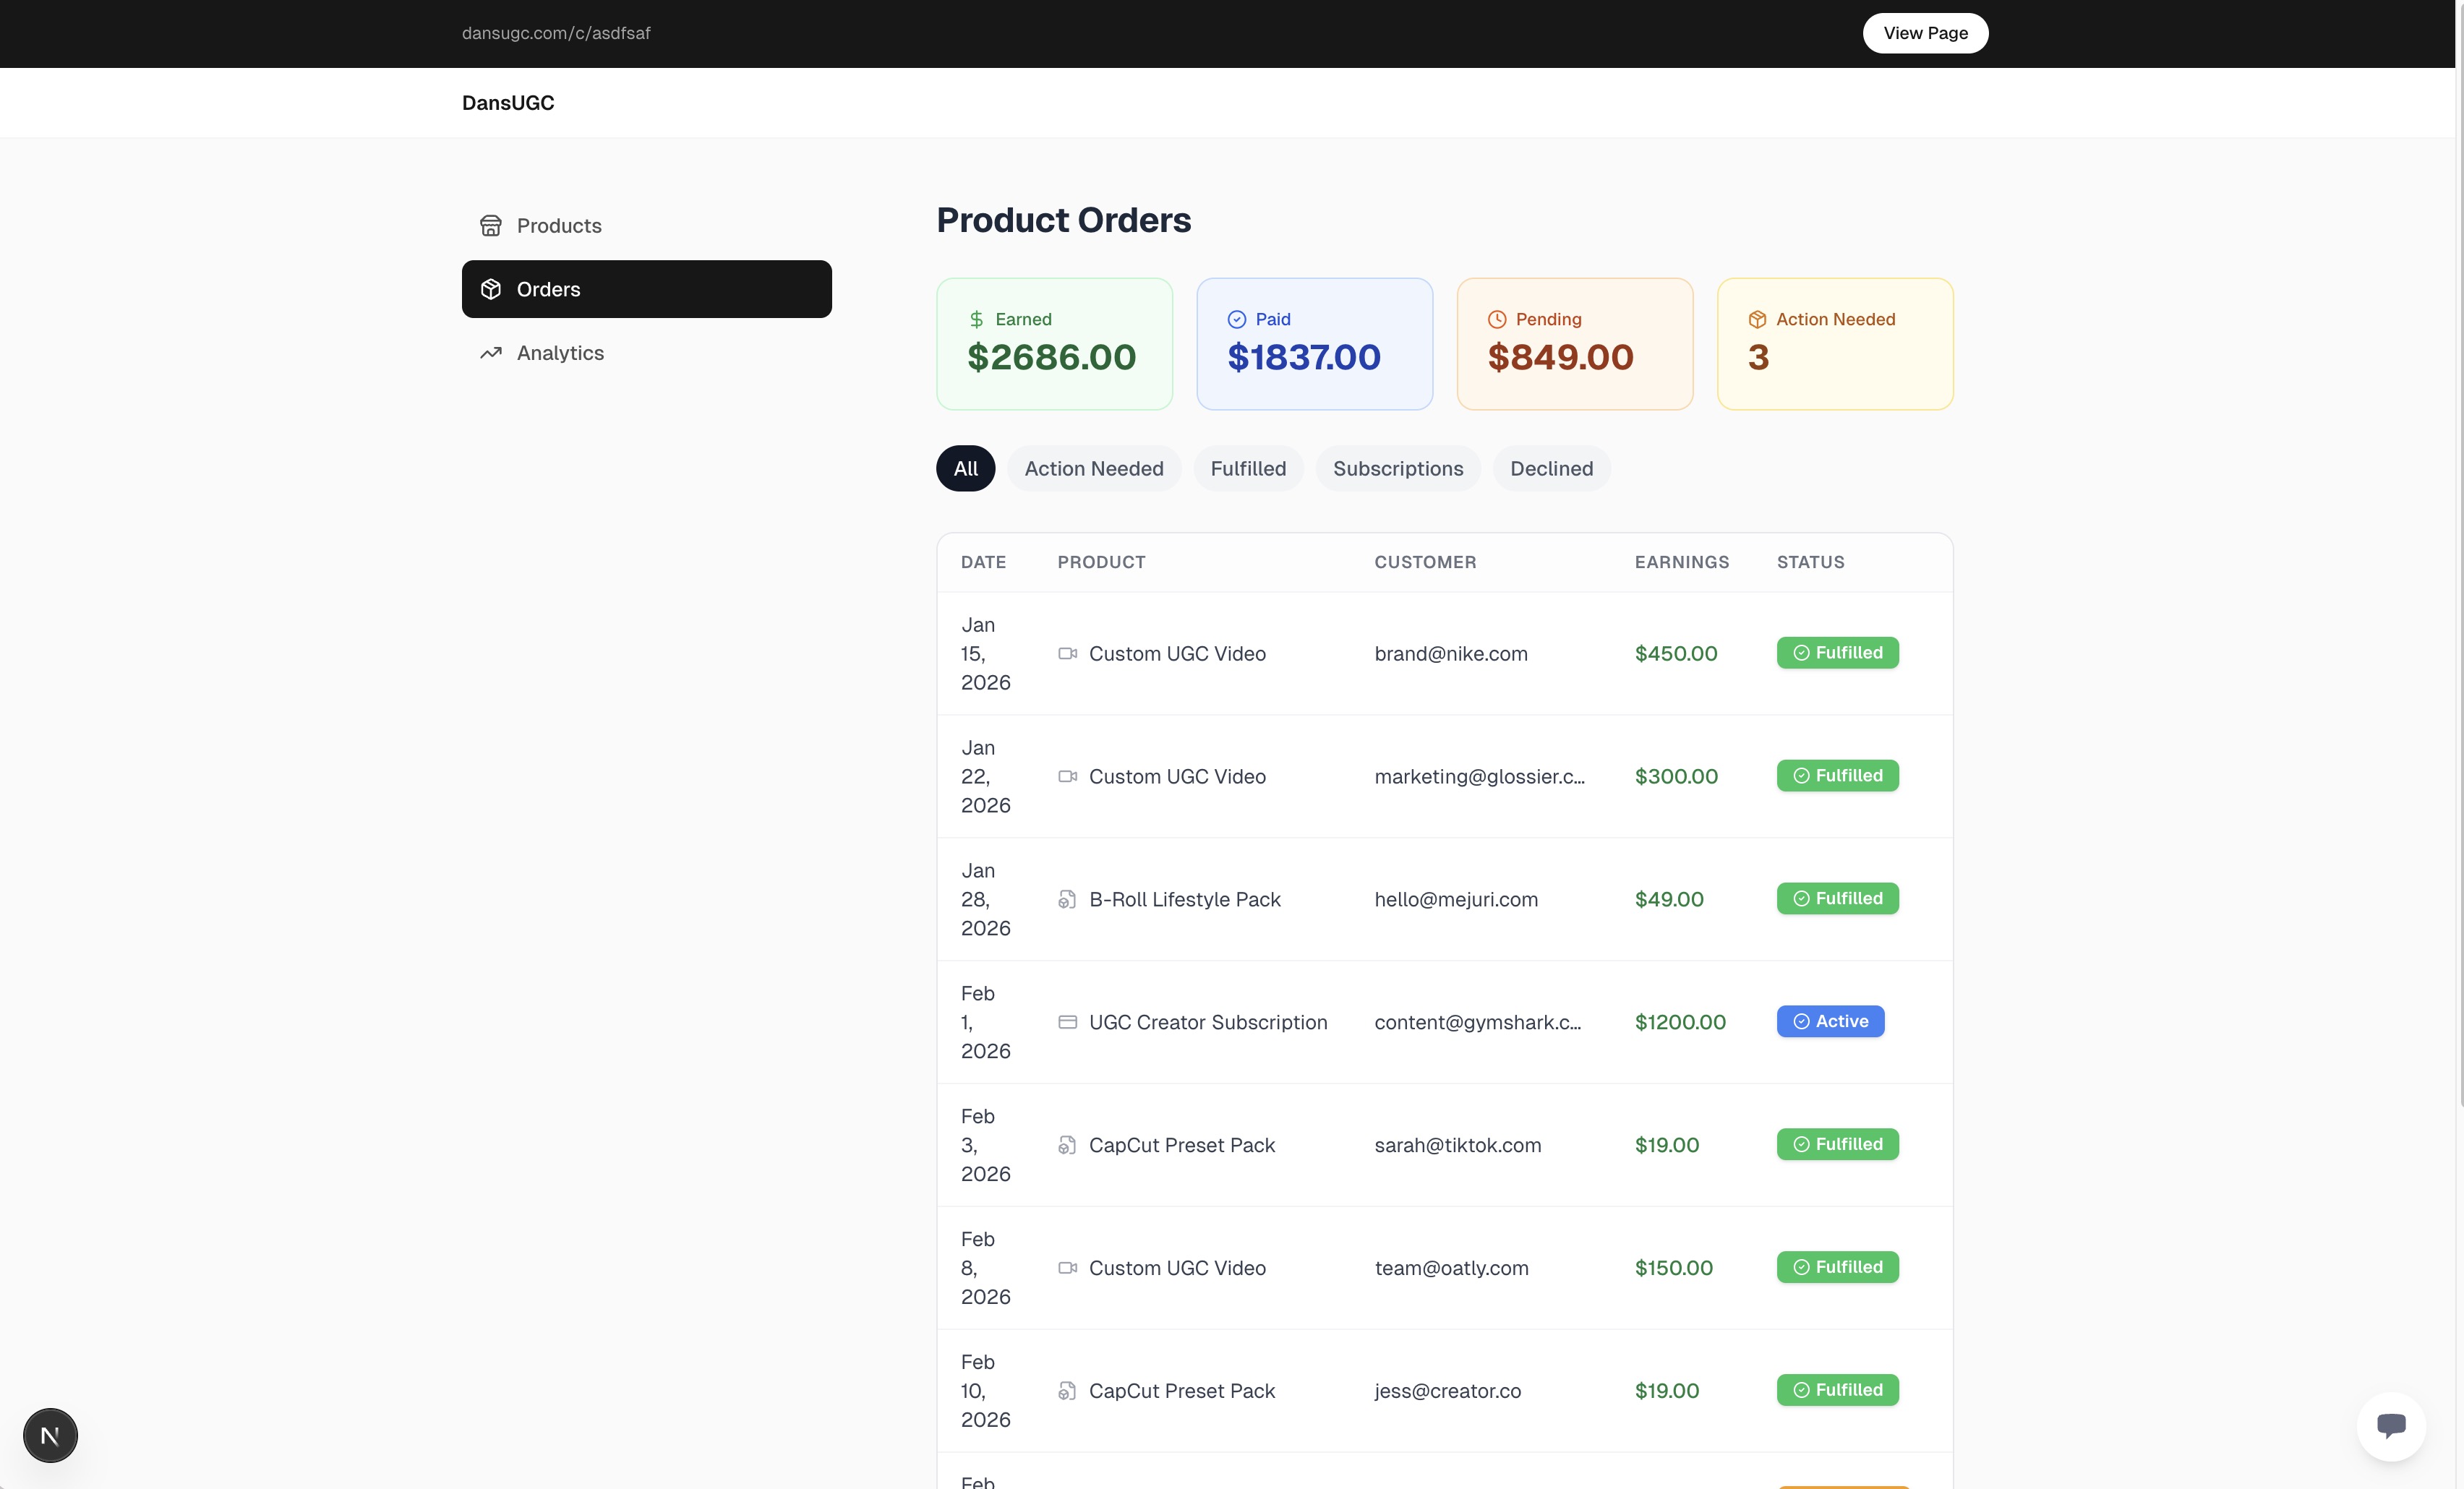
Task: Click the package icon on Action Needed card
Action: 1758,319
